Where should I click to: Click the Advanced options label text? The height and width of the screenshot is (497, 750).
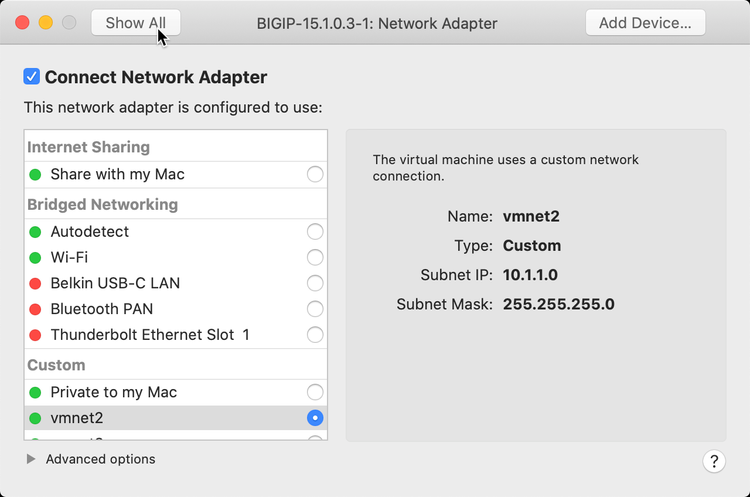click(x=100, y=459)
